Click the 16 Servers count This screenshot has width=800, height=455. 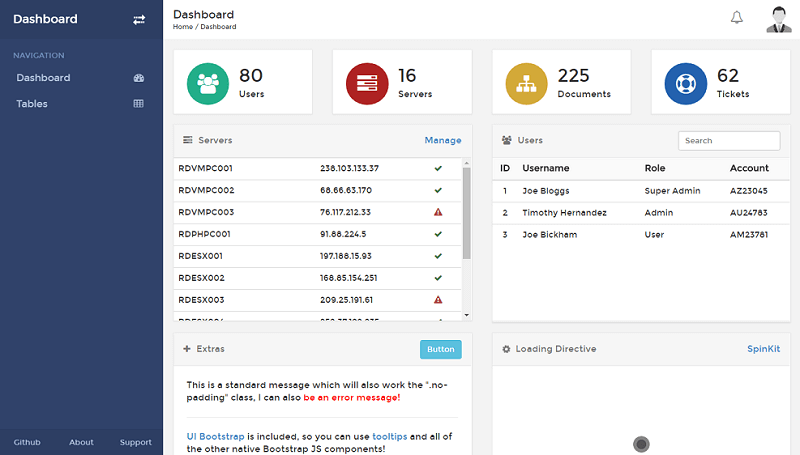click(407, 75)
